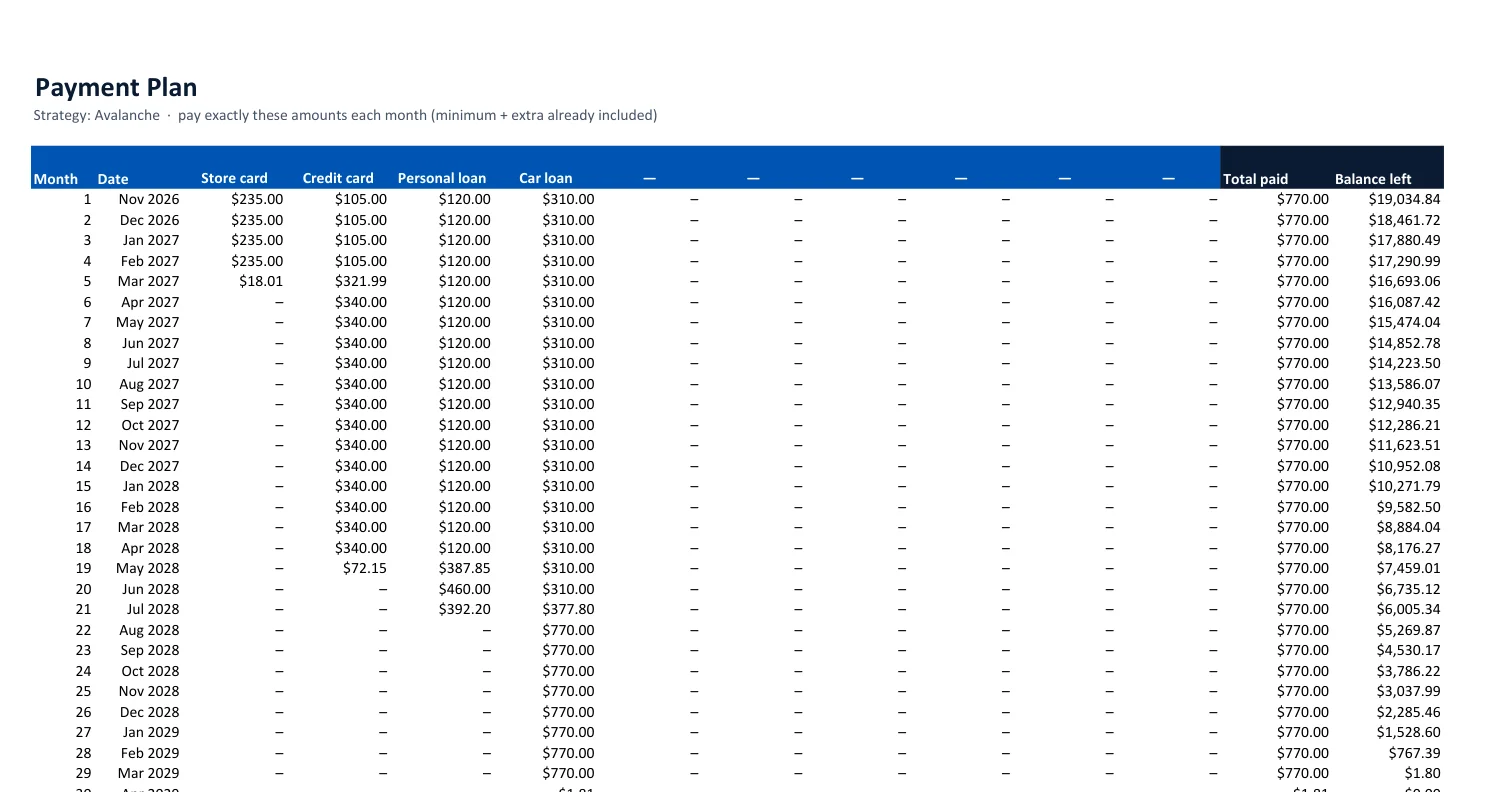Select the "Balance left" column header
1501x792 pixels.
click(x=1373, y=179)
